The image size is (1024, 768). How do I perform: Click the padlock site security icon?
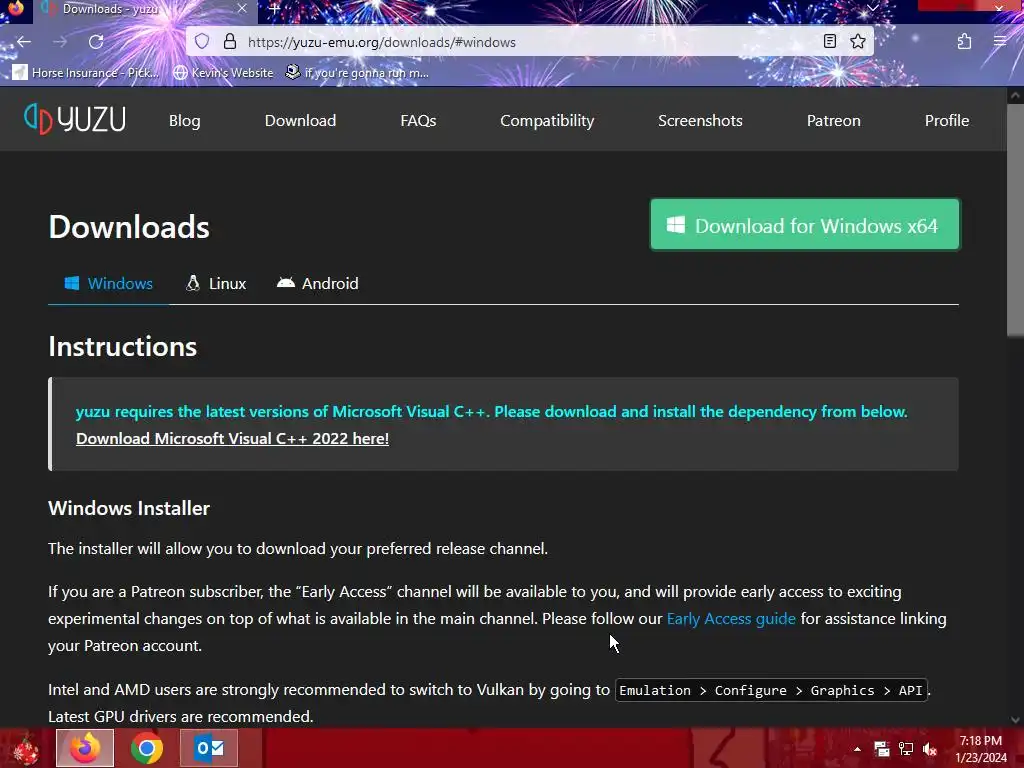point(229,42)
